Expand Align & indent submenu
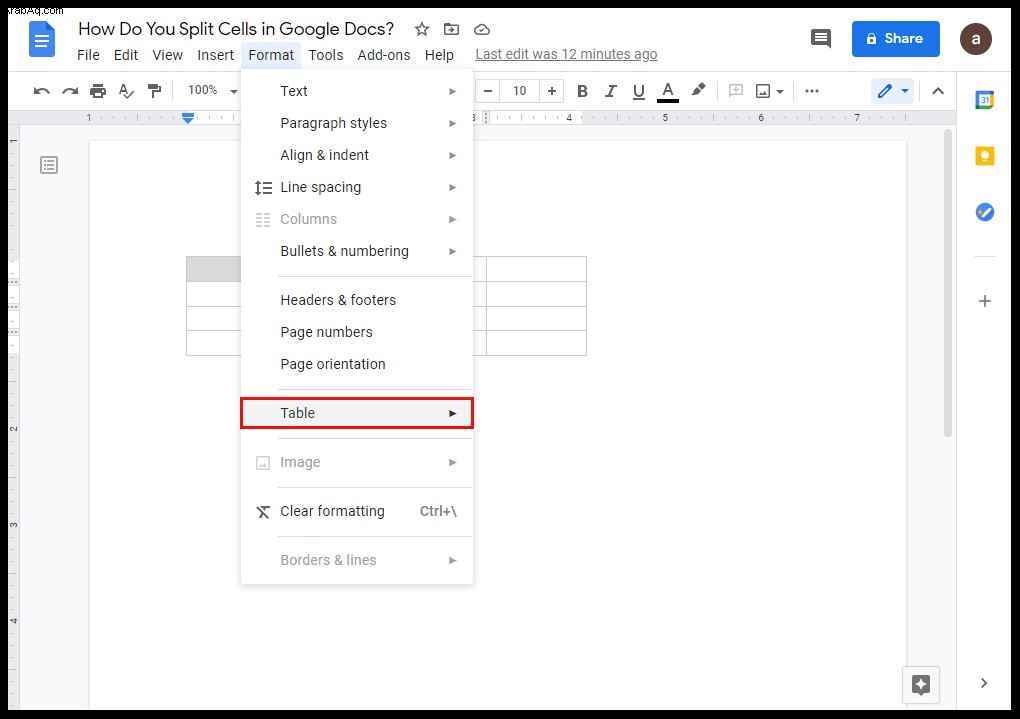 pyautogui.click(x=356, y=155)
